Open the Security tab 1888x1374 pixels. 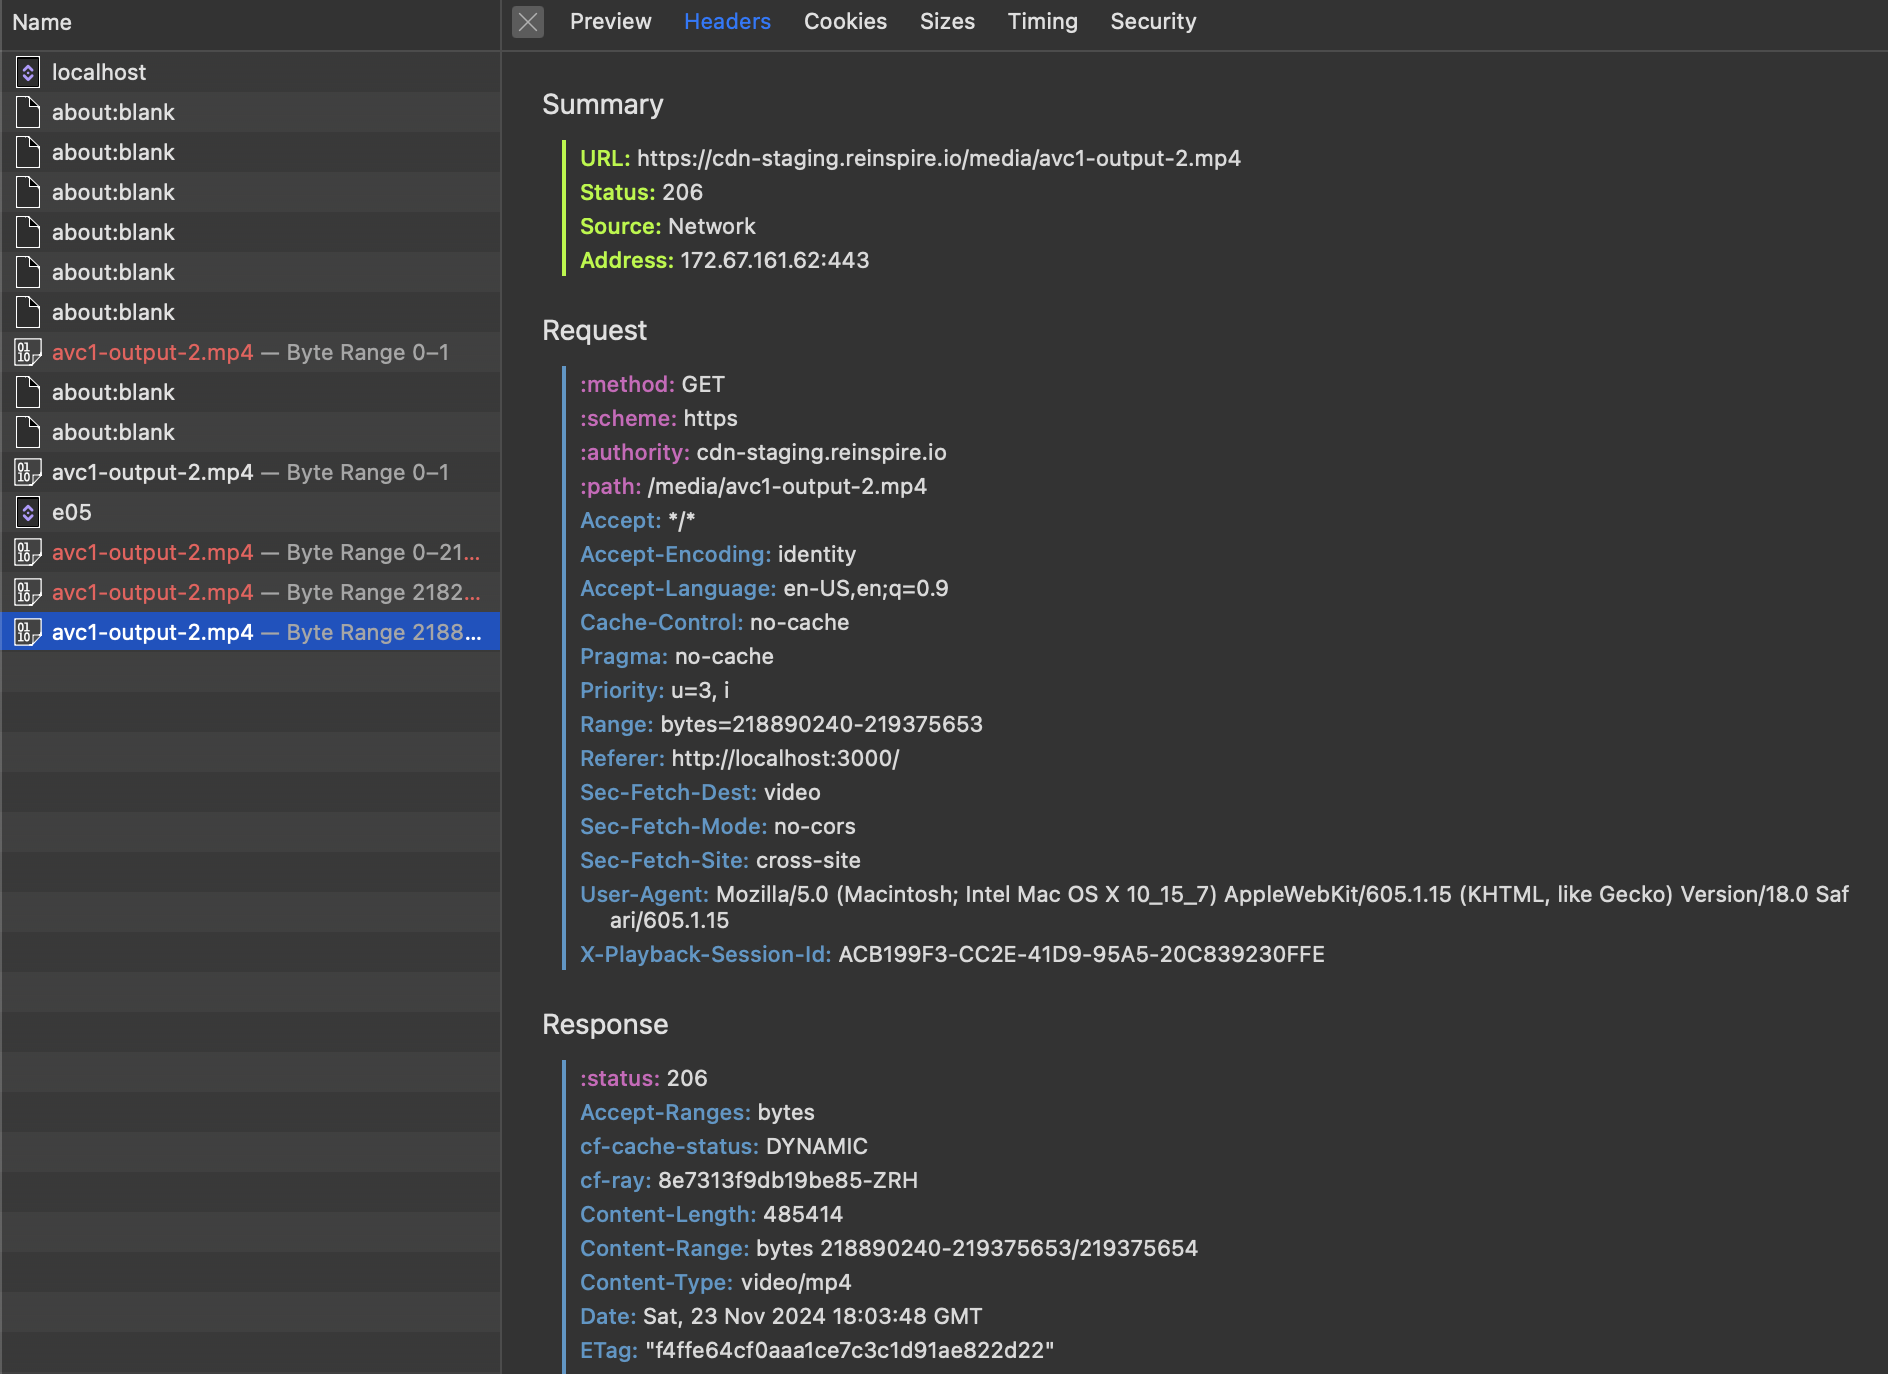(x=1152, y=21)
